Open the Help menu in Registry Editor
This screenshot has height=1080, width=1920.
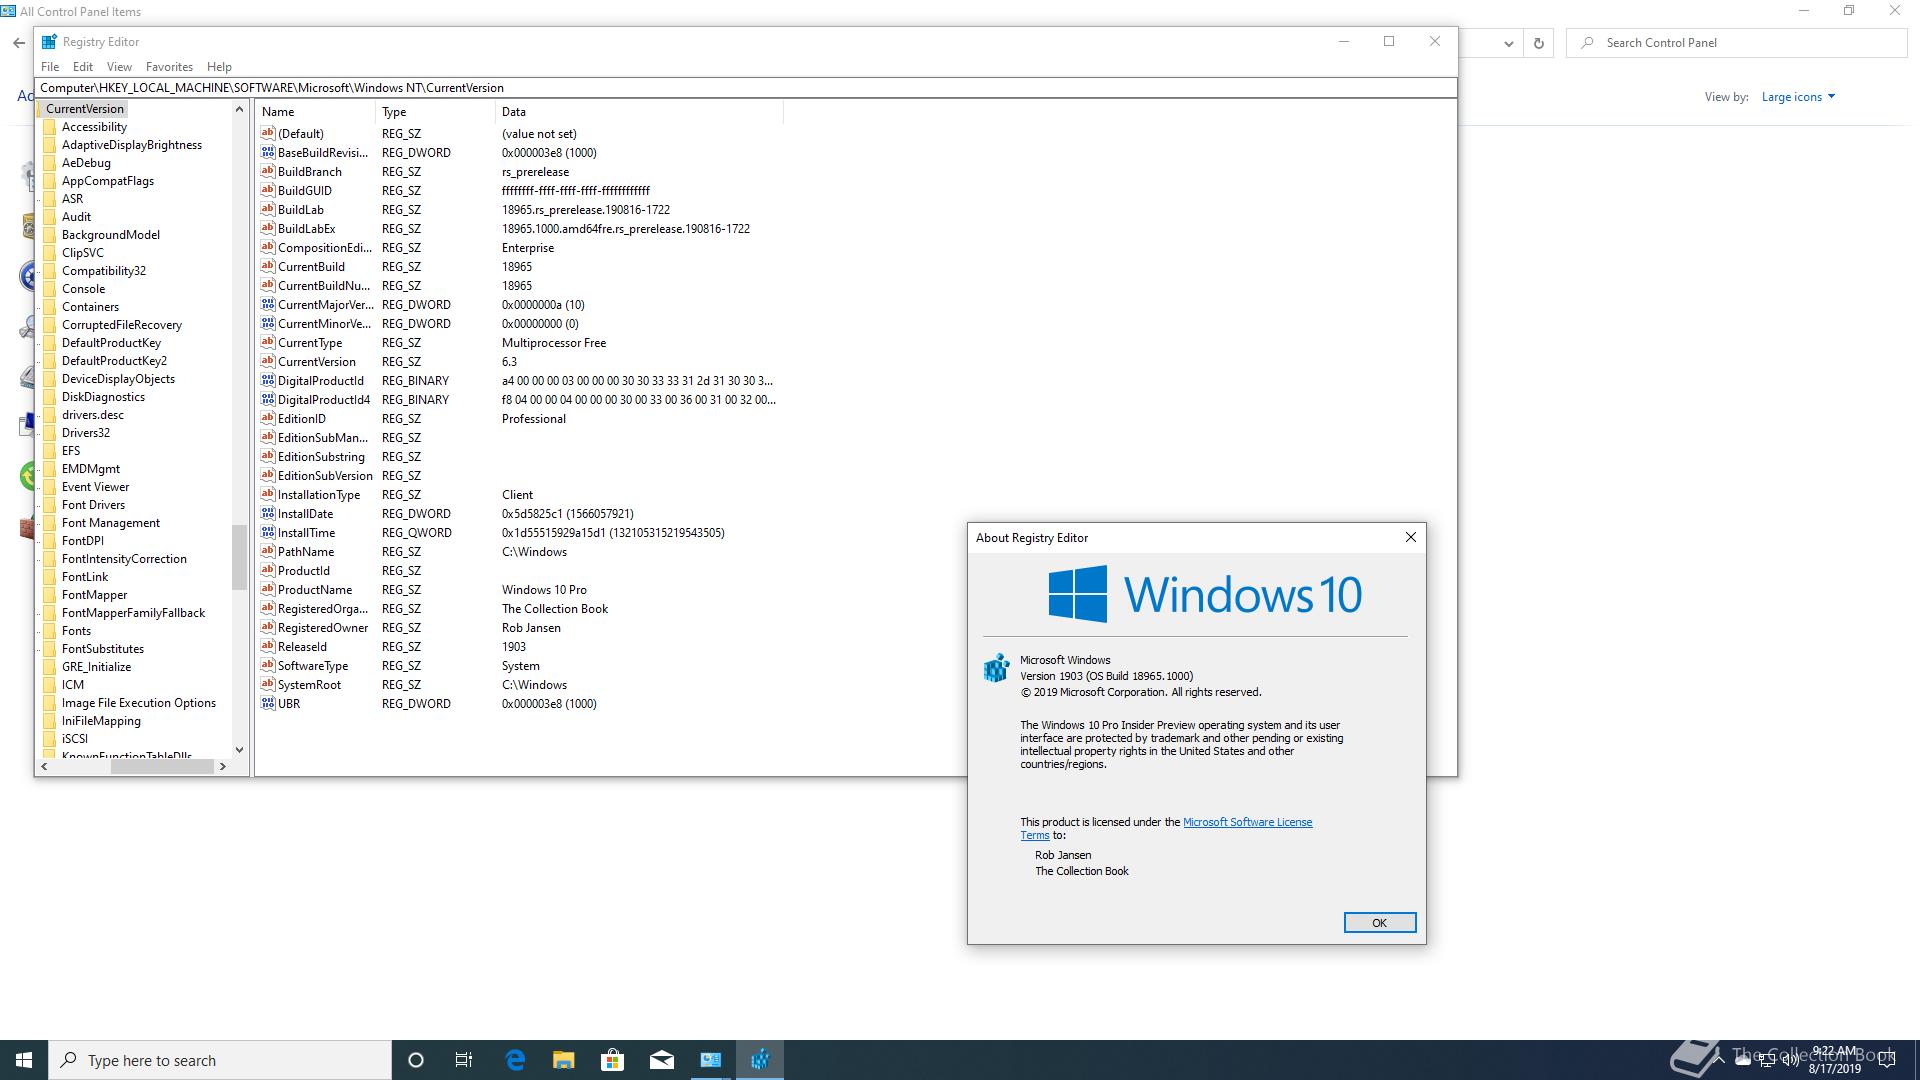coord(219,67)
